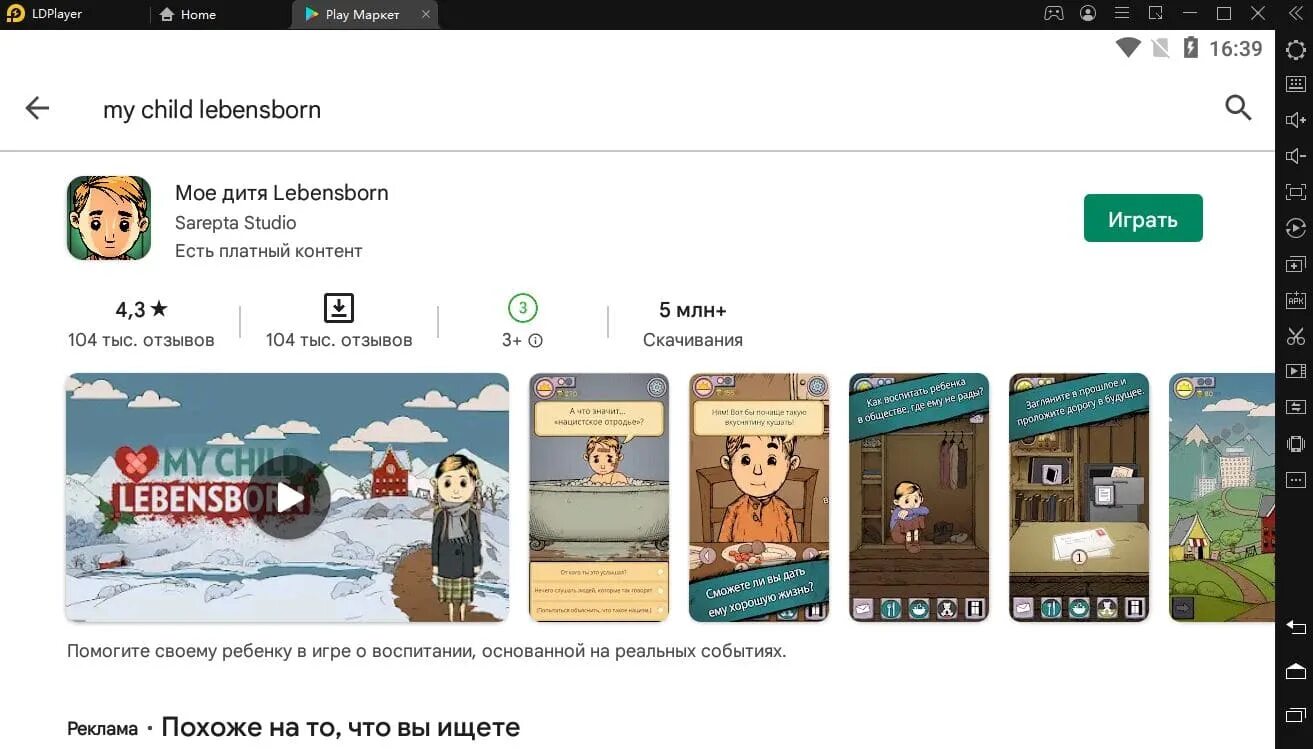The width and height of the screenshot is (1313, 749).
Task: Click the Играть button
Action: [1143, 218]
